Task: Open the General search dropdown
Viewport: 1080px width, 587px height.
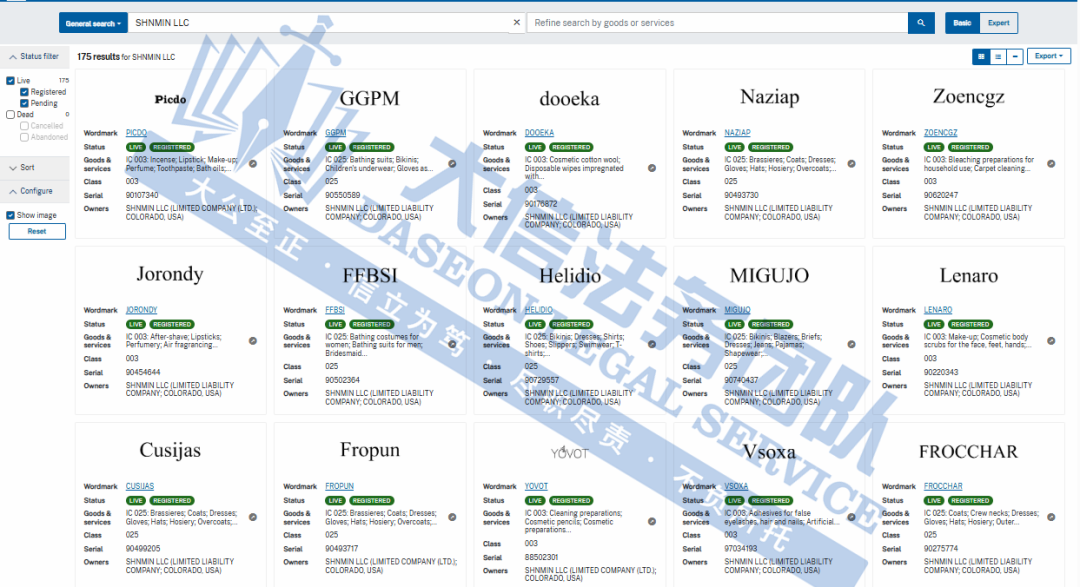Action: tap(93, 23)
